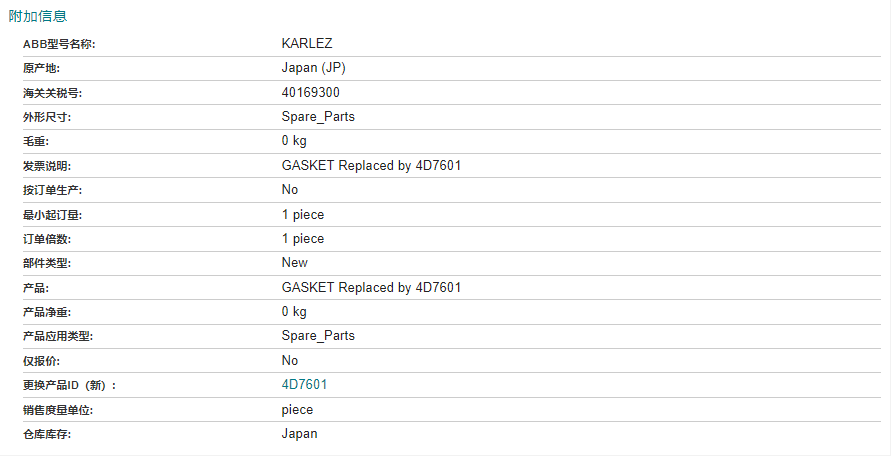The height and width of the screenshot is (456, 891).
Task: Click the No value beside 仅报价
Action: click(290, 360)
